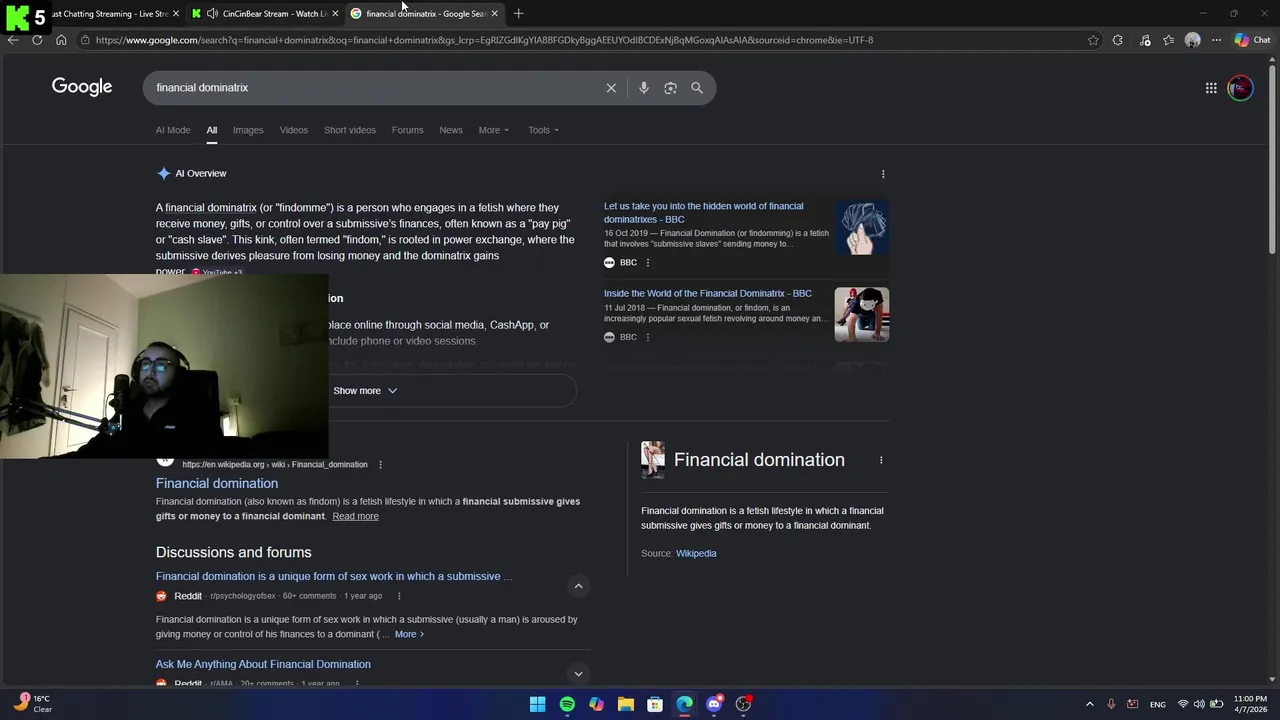This screenshot has height=720, width=1280.
Task: Open Copilot Chat in browser toolbar
Action: tap(1252, 40)
